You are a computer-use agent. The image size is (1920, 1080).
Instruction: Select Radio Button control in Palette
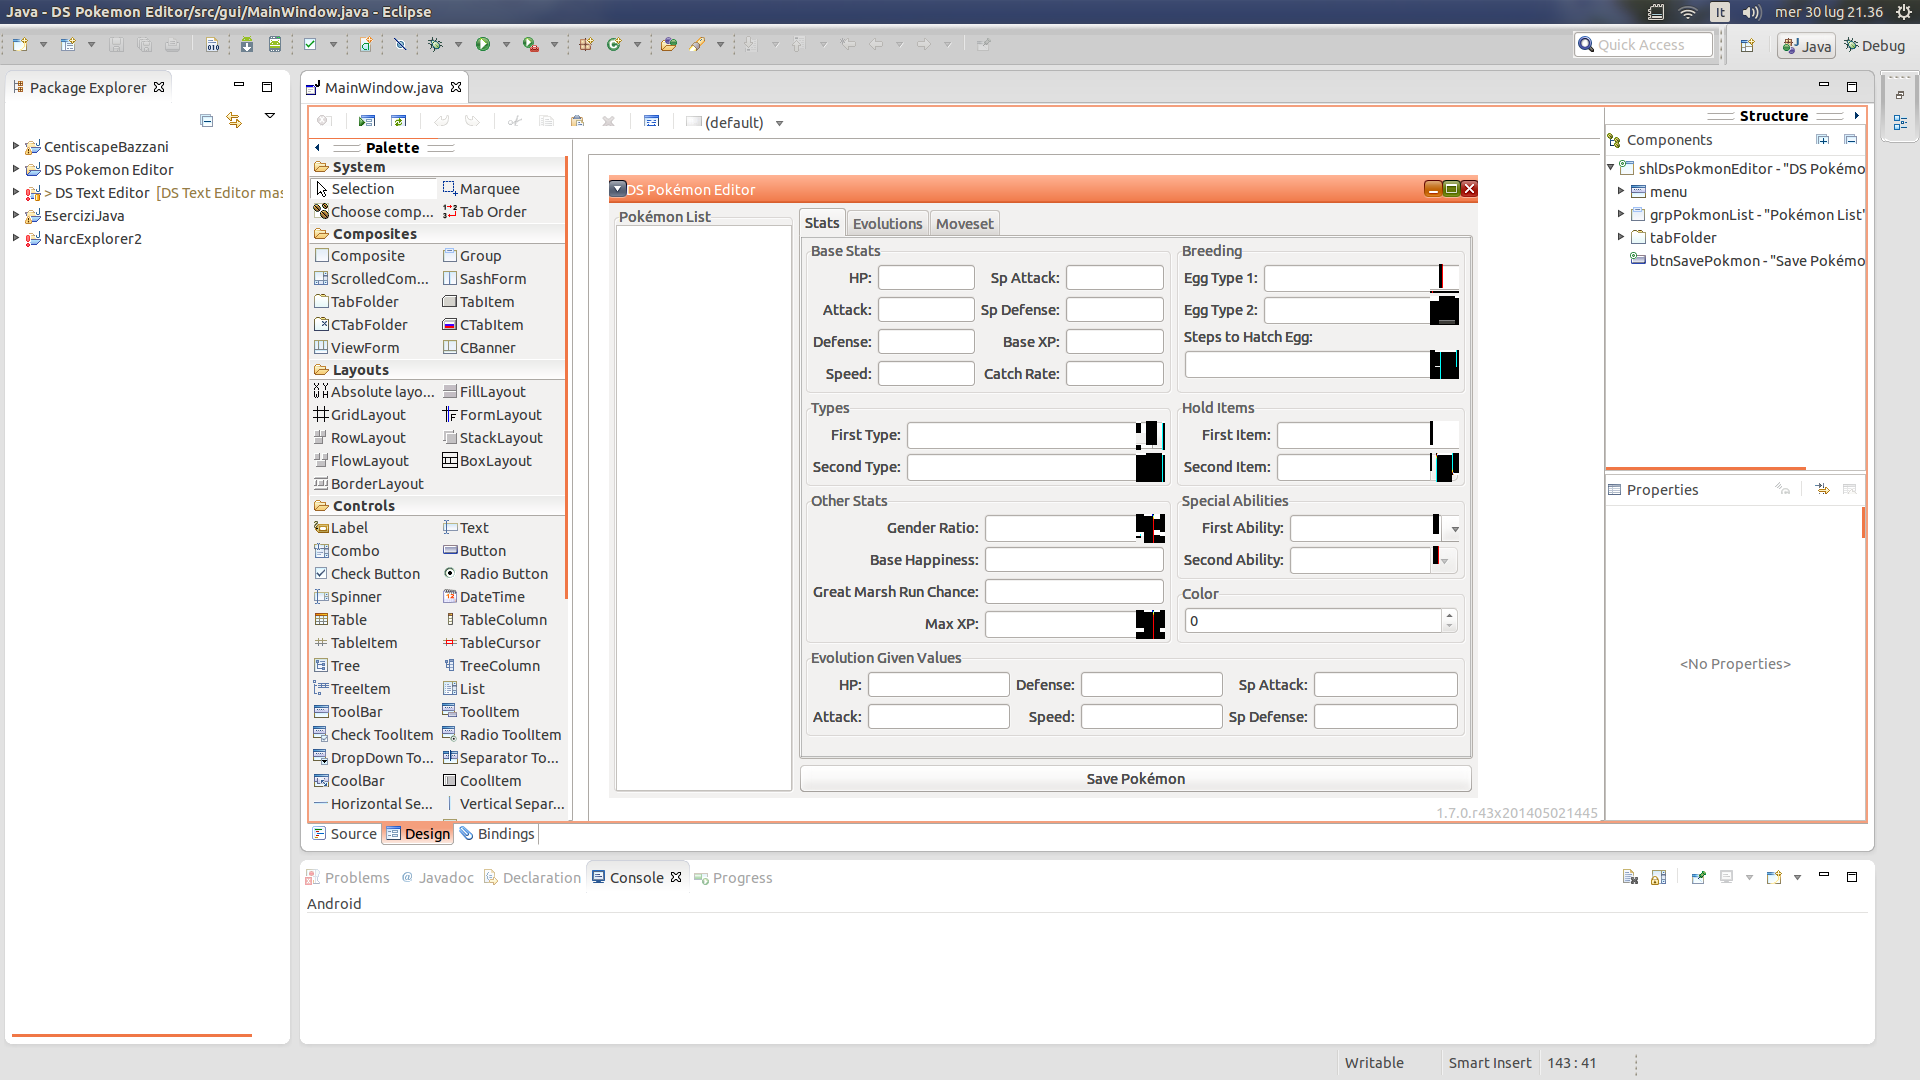coord(496,574)
